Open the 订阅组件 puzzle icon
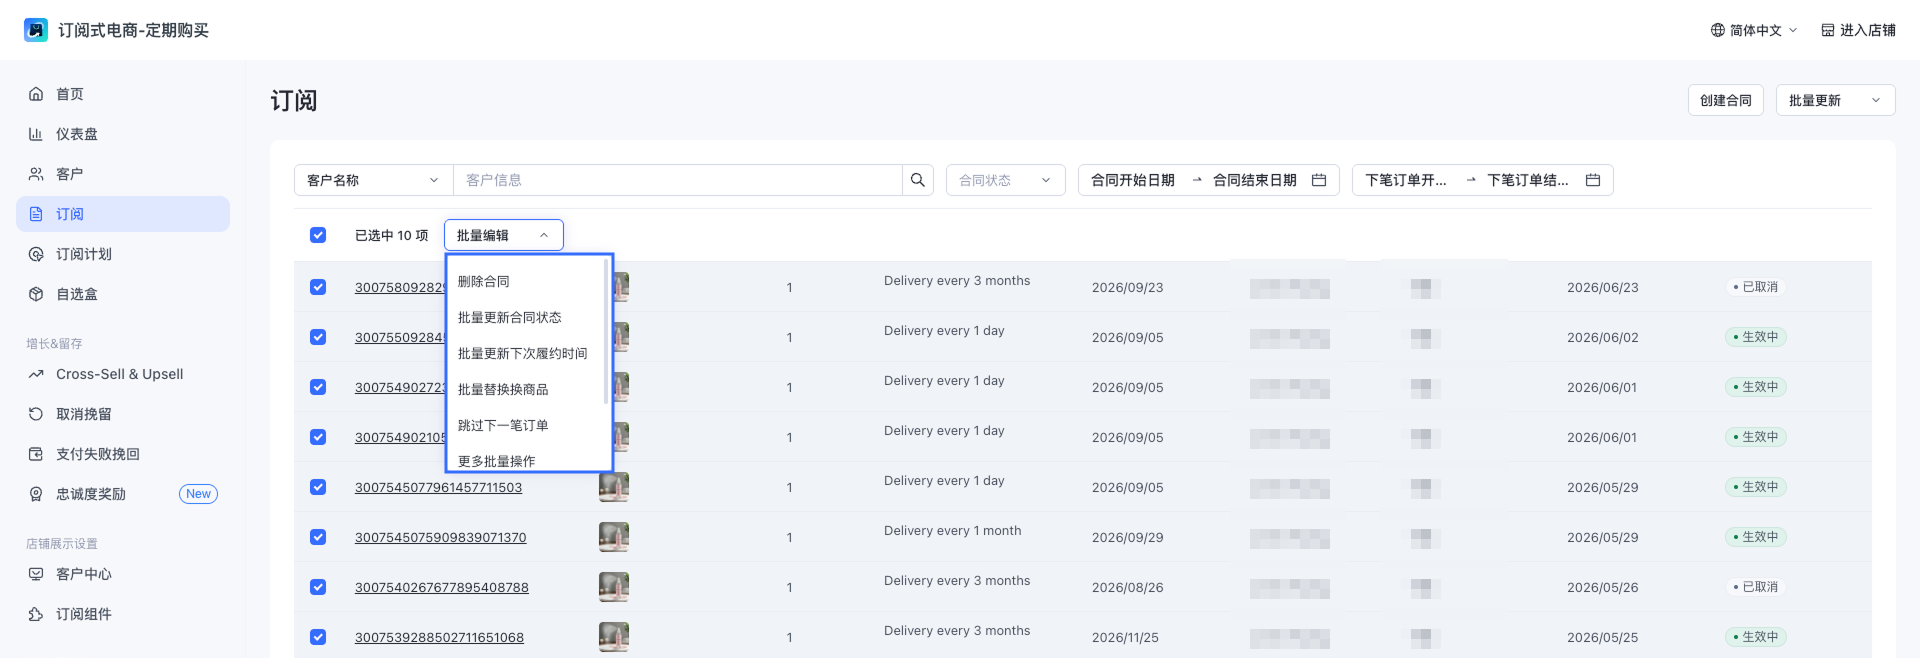Image resolution: width=1920 pixels, height=658 pixels. (x=36, y=614)
